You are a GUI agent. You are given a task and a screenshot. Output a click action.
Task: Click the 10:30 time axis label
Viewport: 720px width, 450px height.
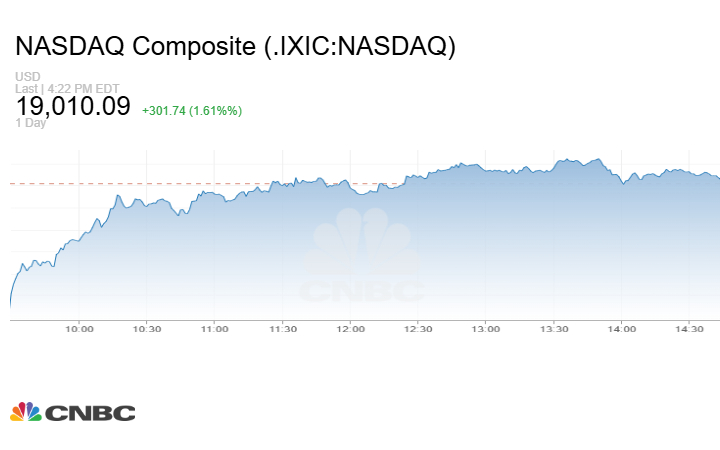pyautogui.click(x=147, y=329)
